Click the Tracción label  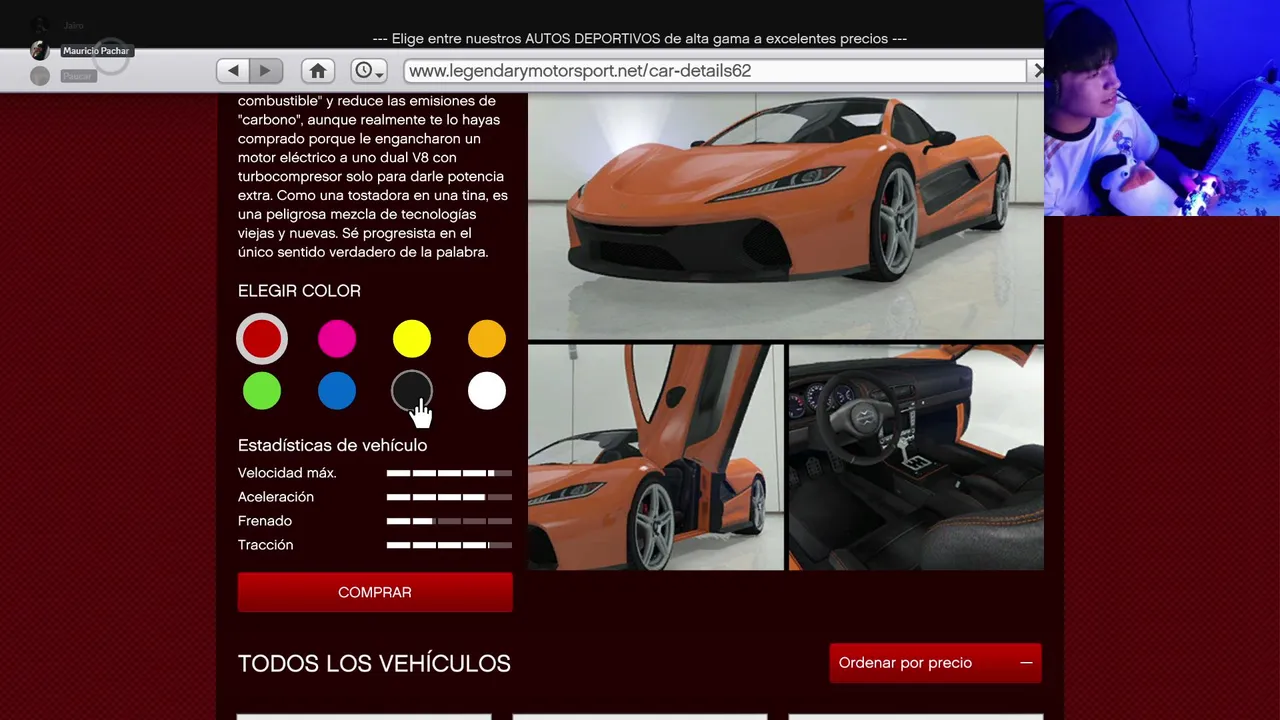pyautogui.click(x=266, y=545)
